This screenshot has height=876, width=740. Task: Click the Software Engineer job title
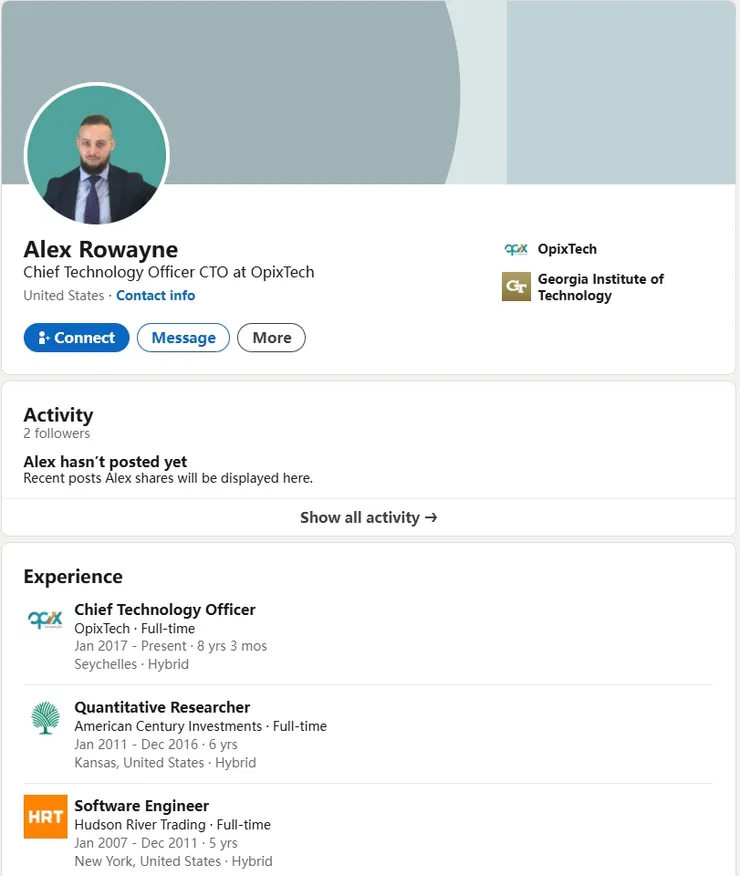[x=142, y=806]
